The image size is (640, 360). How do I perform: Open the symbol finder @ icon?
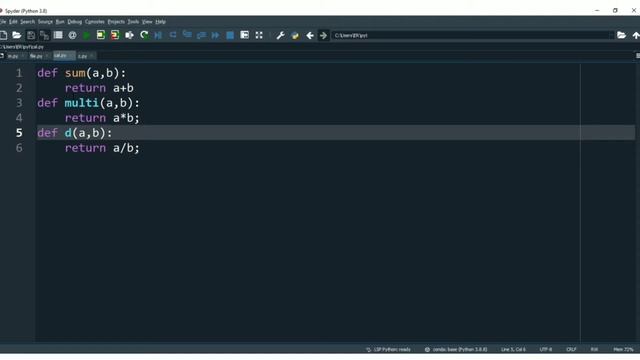(x=72, y=36)
